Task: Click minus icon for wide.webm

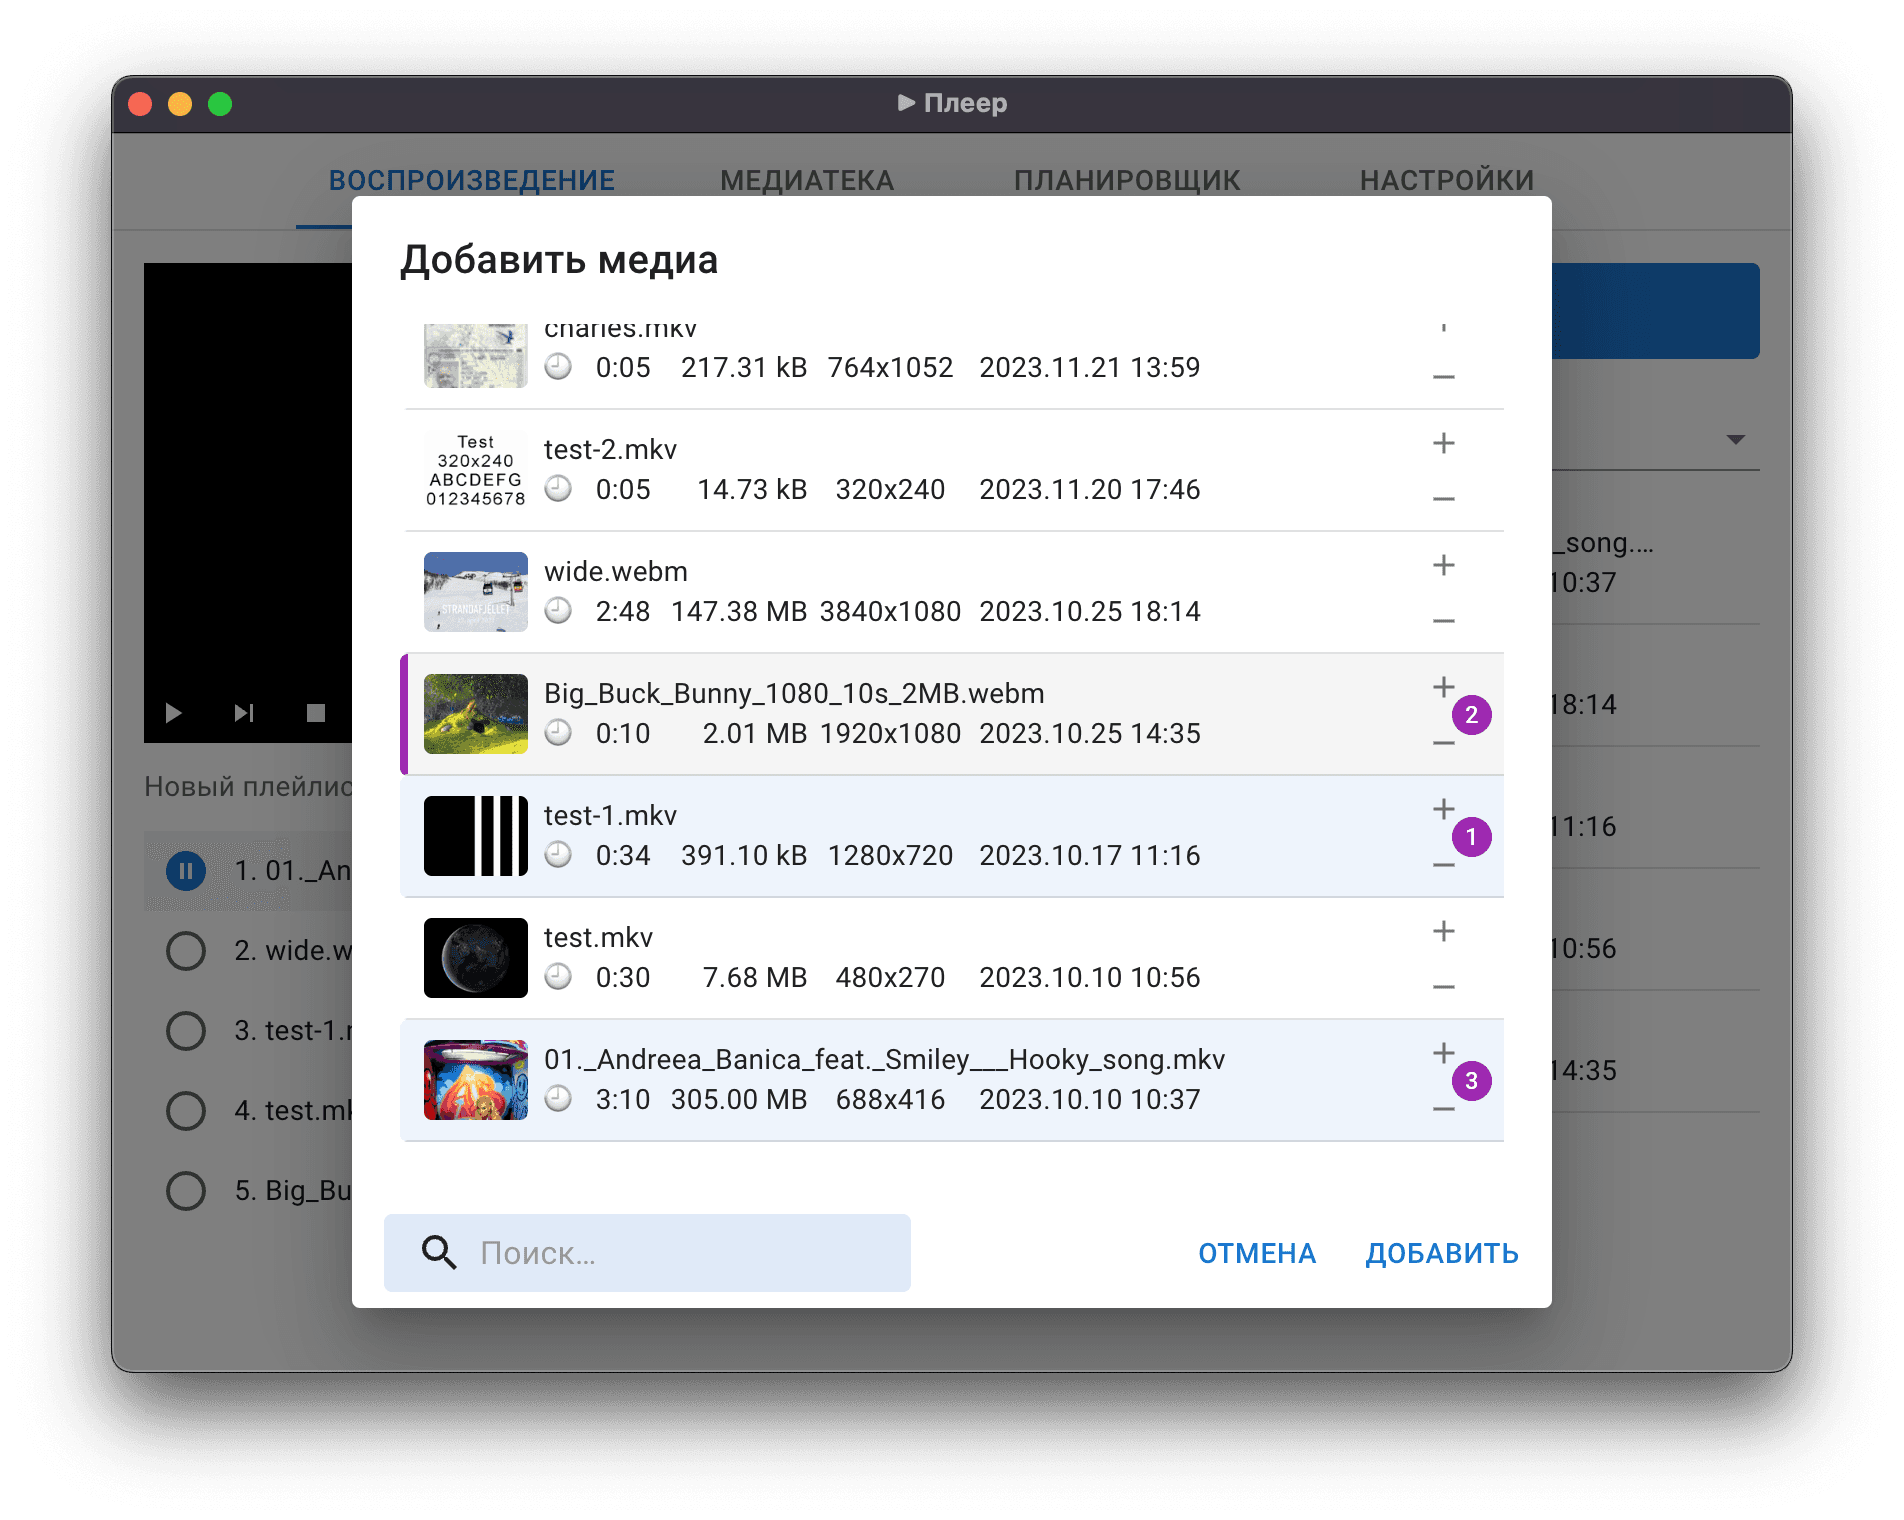Action: pyautogui.click(x=1443, y=621)
